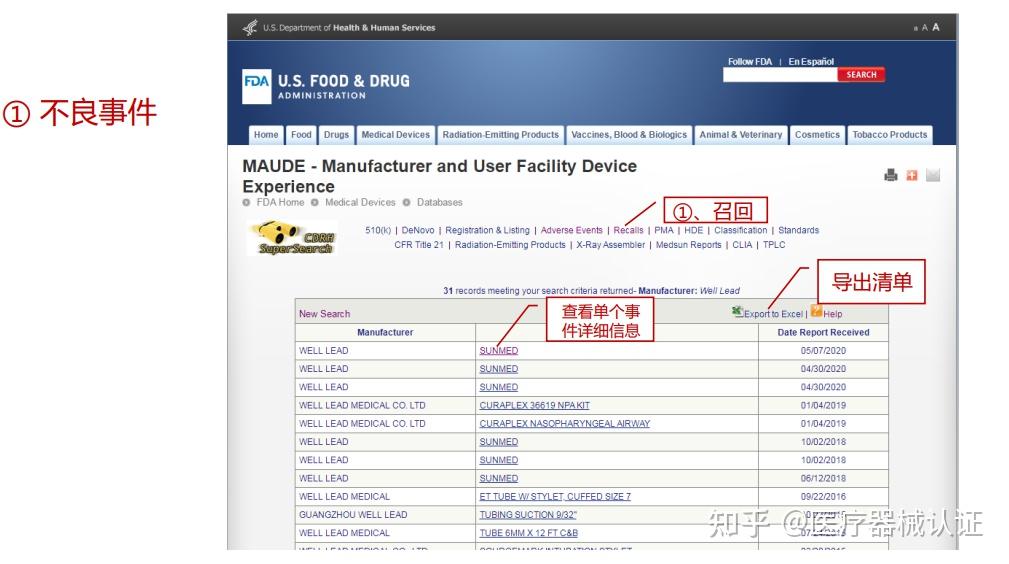The width and height of the screenshot is (1009, 564).
Task: Click New Search link
Action: tap(324, 314)
